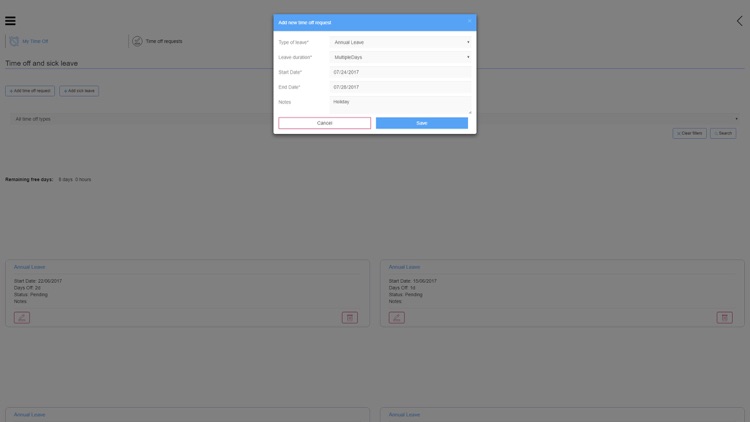
Task: Click the Notes text area containing Holiday
Action: [x=401, y=105]
